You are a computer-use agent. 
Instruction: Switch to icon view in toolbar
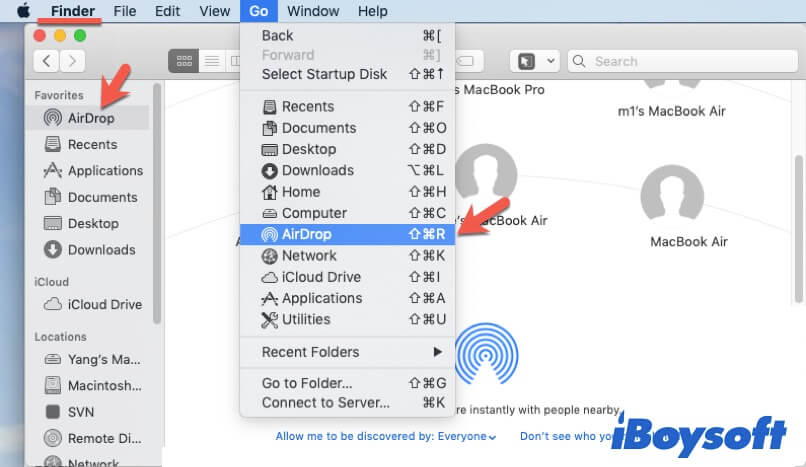(184, 61)
